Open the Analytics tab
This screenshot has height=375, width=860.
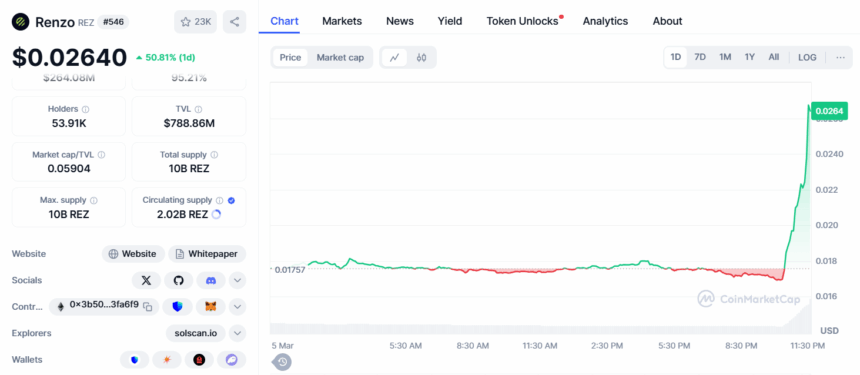click(x=606, y=21)
